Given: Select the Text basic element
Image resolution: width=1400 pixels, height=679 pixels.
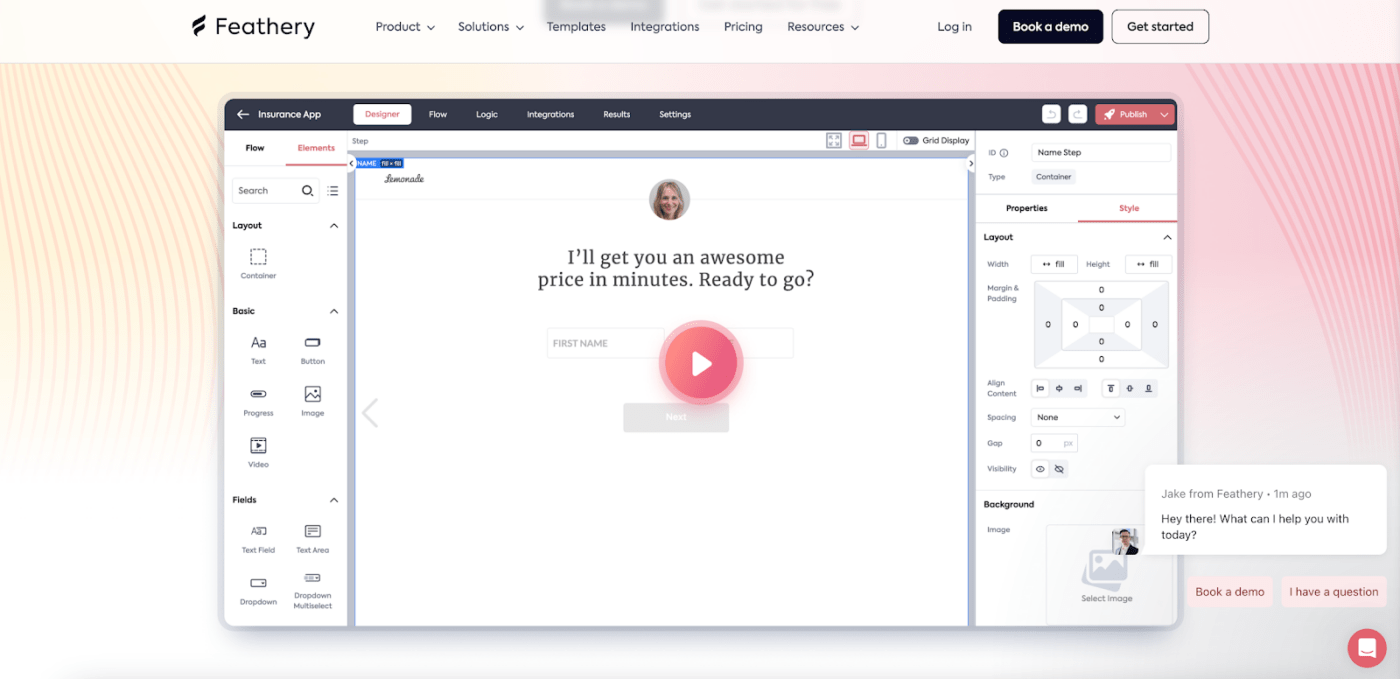Looking at the screenshot, I should coord(258,349).
